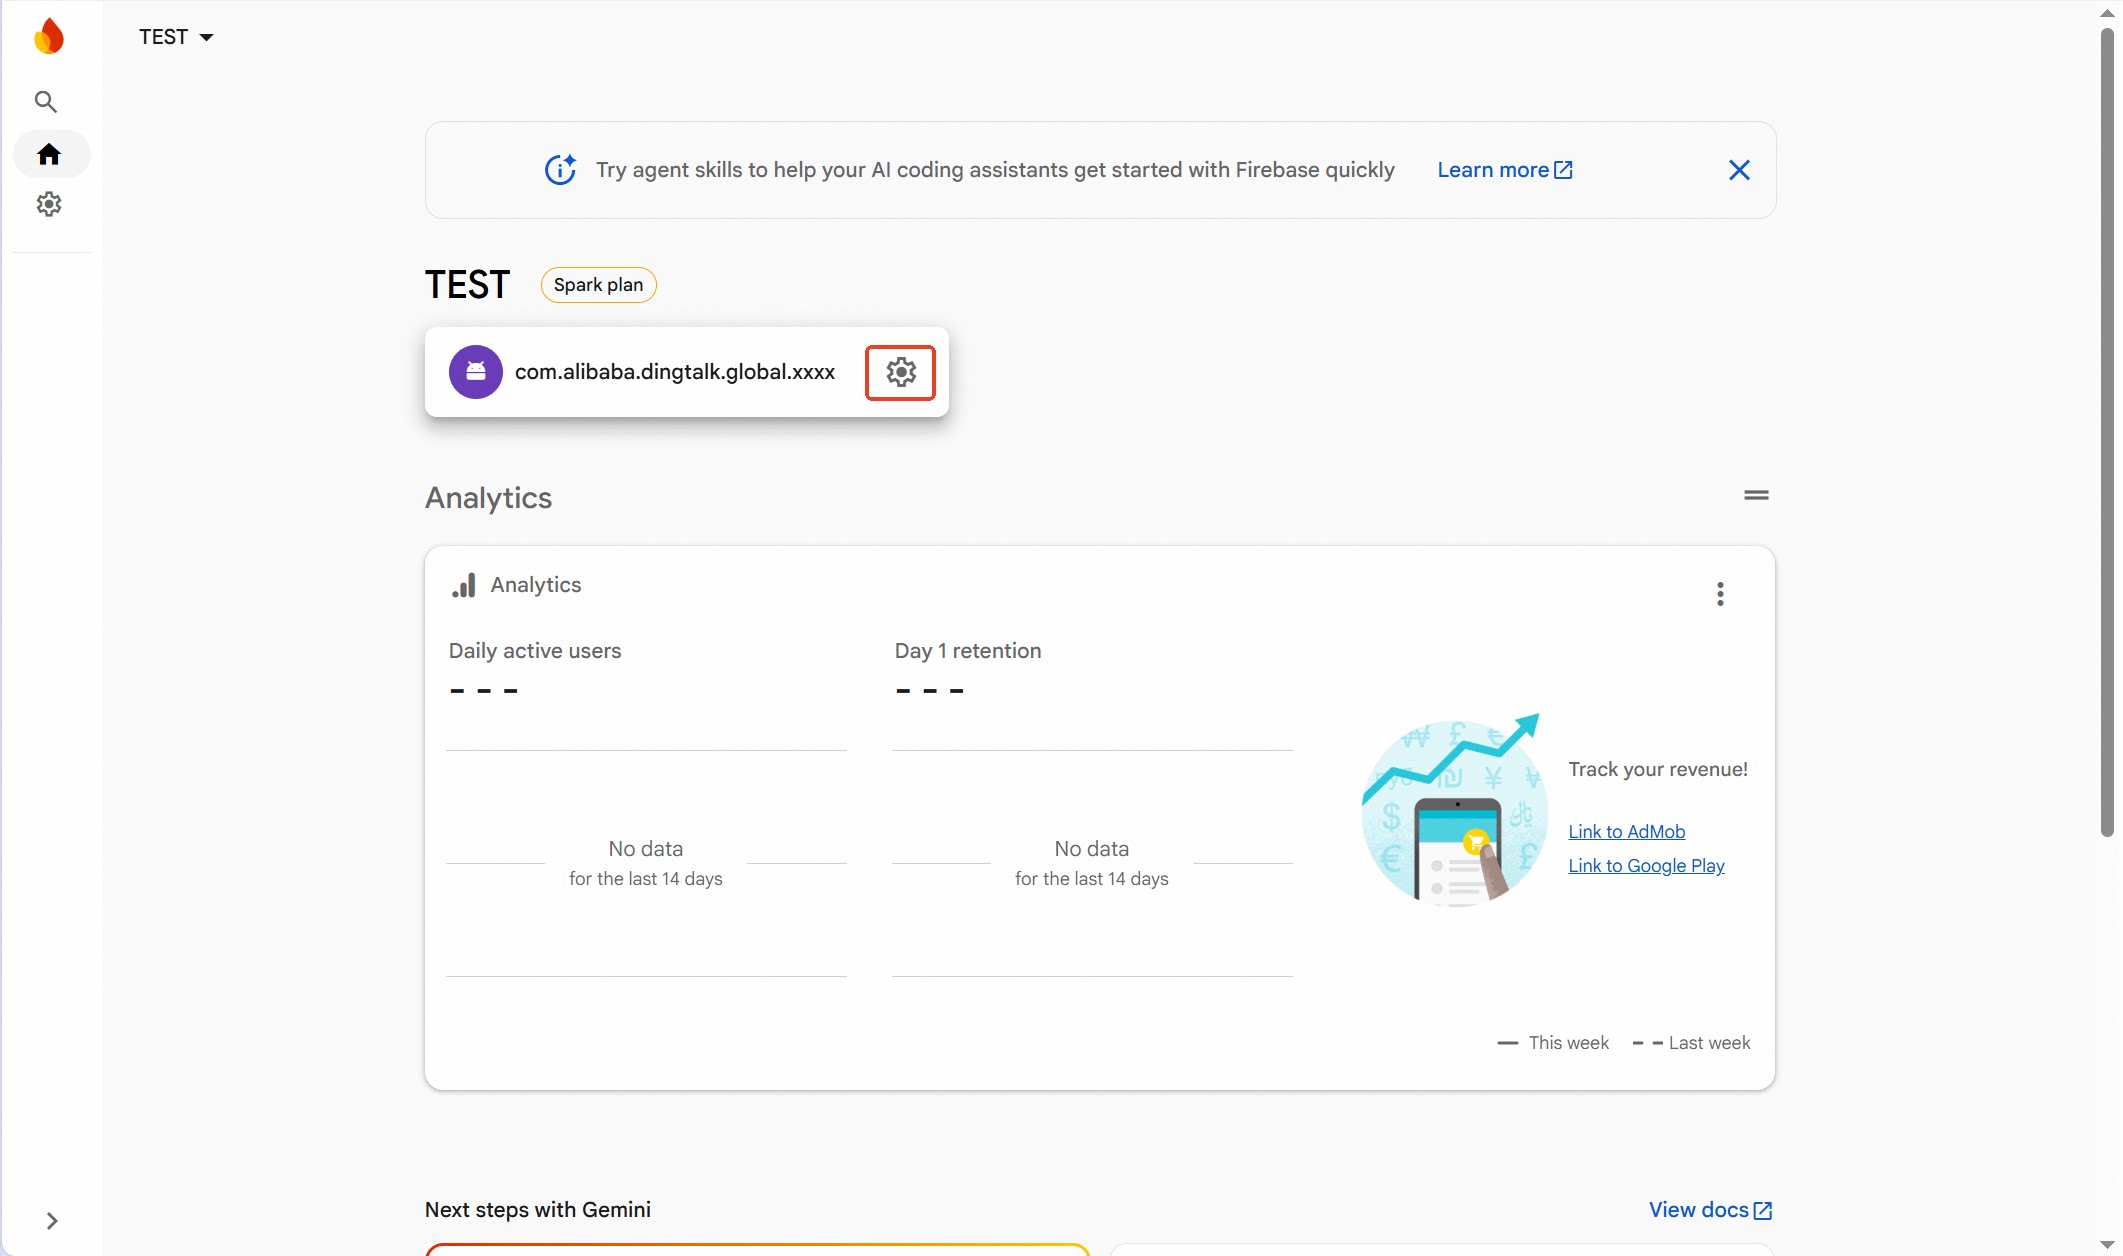The image size is (2123, 1256).
Task: Click Track your revenue! text
Action: coord(1658,769)
